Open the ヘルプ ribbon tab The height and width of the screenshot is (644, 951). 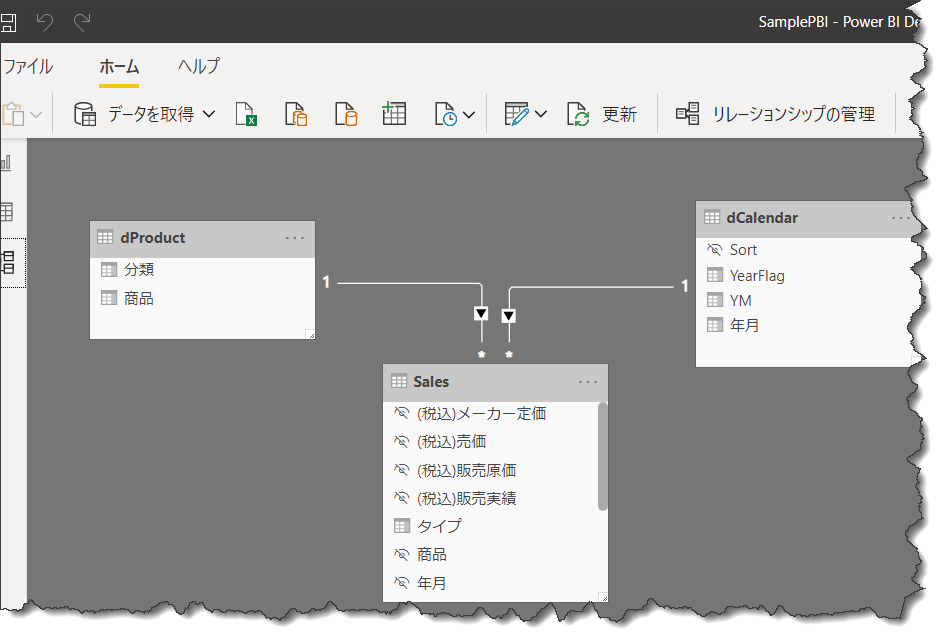pos(199,66)
